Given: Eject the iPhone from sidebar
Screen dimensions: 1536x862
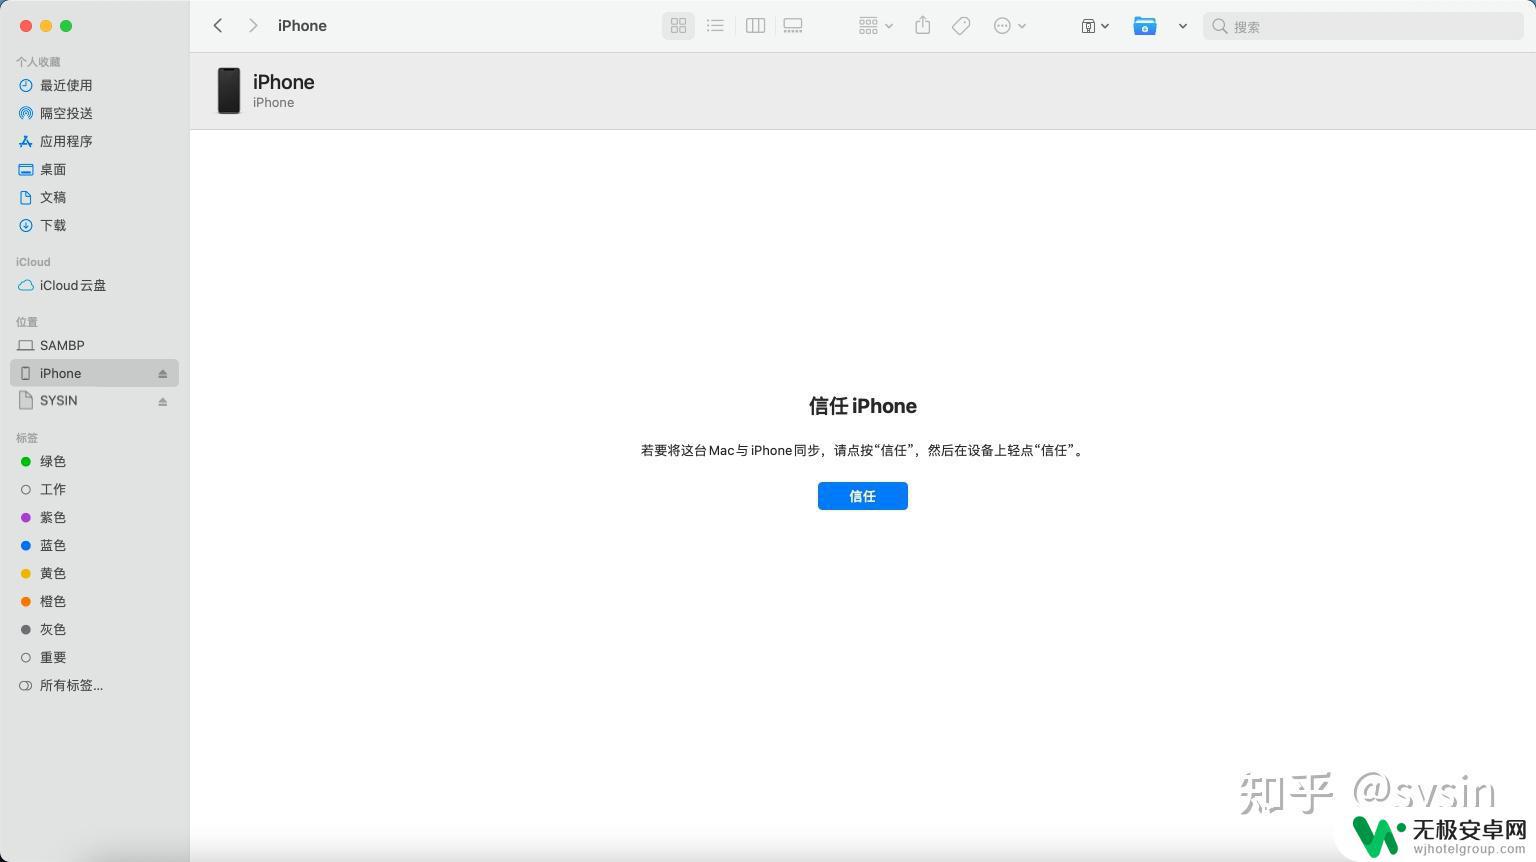Looking at the screenshot, I should [162, 374].
